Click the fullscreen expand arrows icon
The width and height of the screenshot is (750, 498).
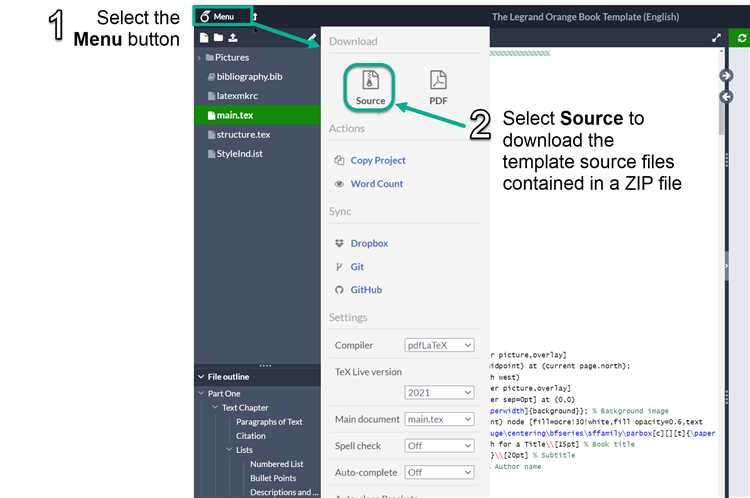(x=716, y=38)
